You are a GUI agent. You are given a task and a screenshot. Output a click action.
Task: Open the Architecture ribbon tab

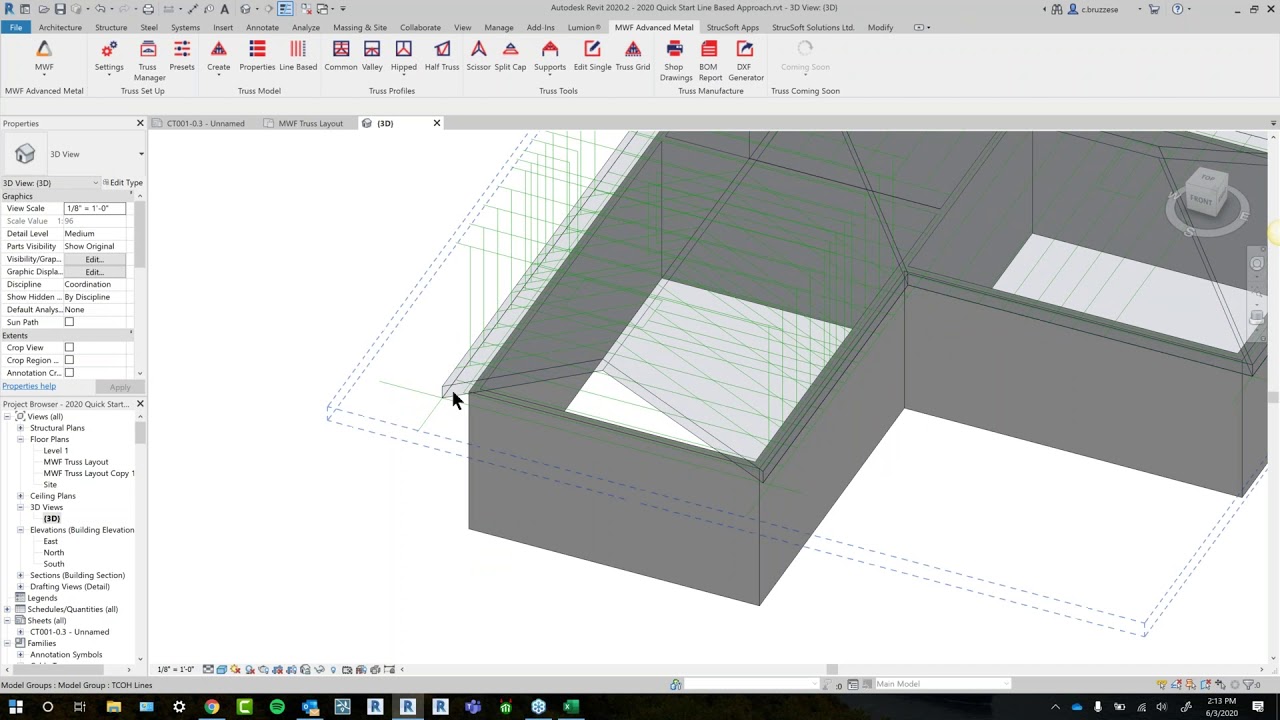(x=60, y=27)
